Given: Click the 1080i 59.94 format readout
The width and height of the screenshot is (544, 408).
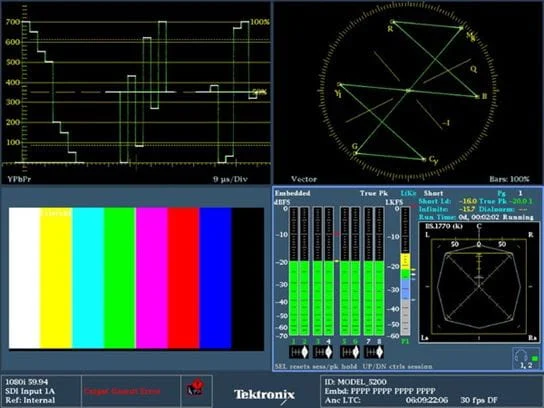Looking at the screenshot, I should pyautogui.click(x=27, y=382).
